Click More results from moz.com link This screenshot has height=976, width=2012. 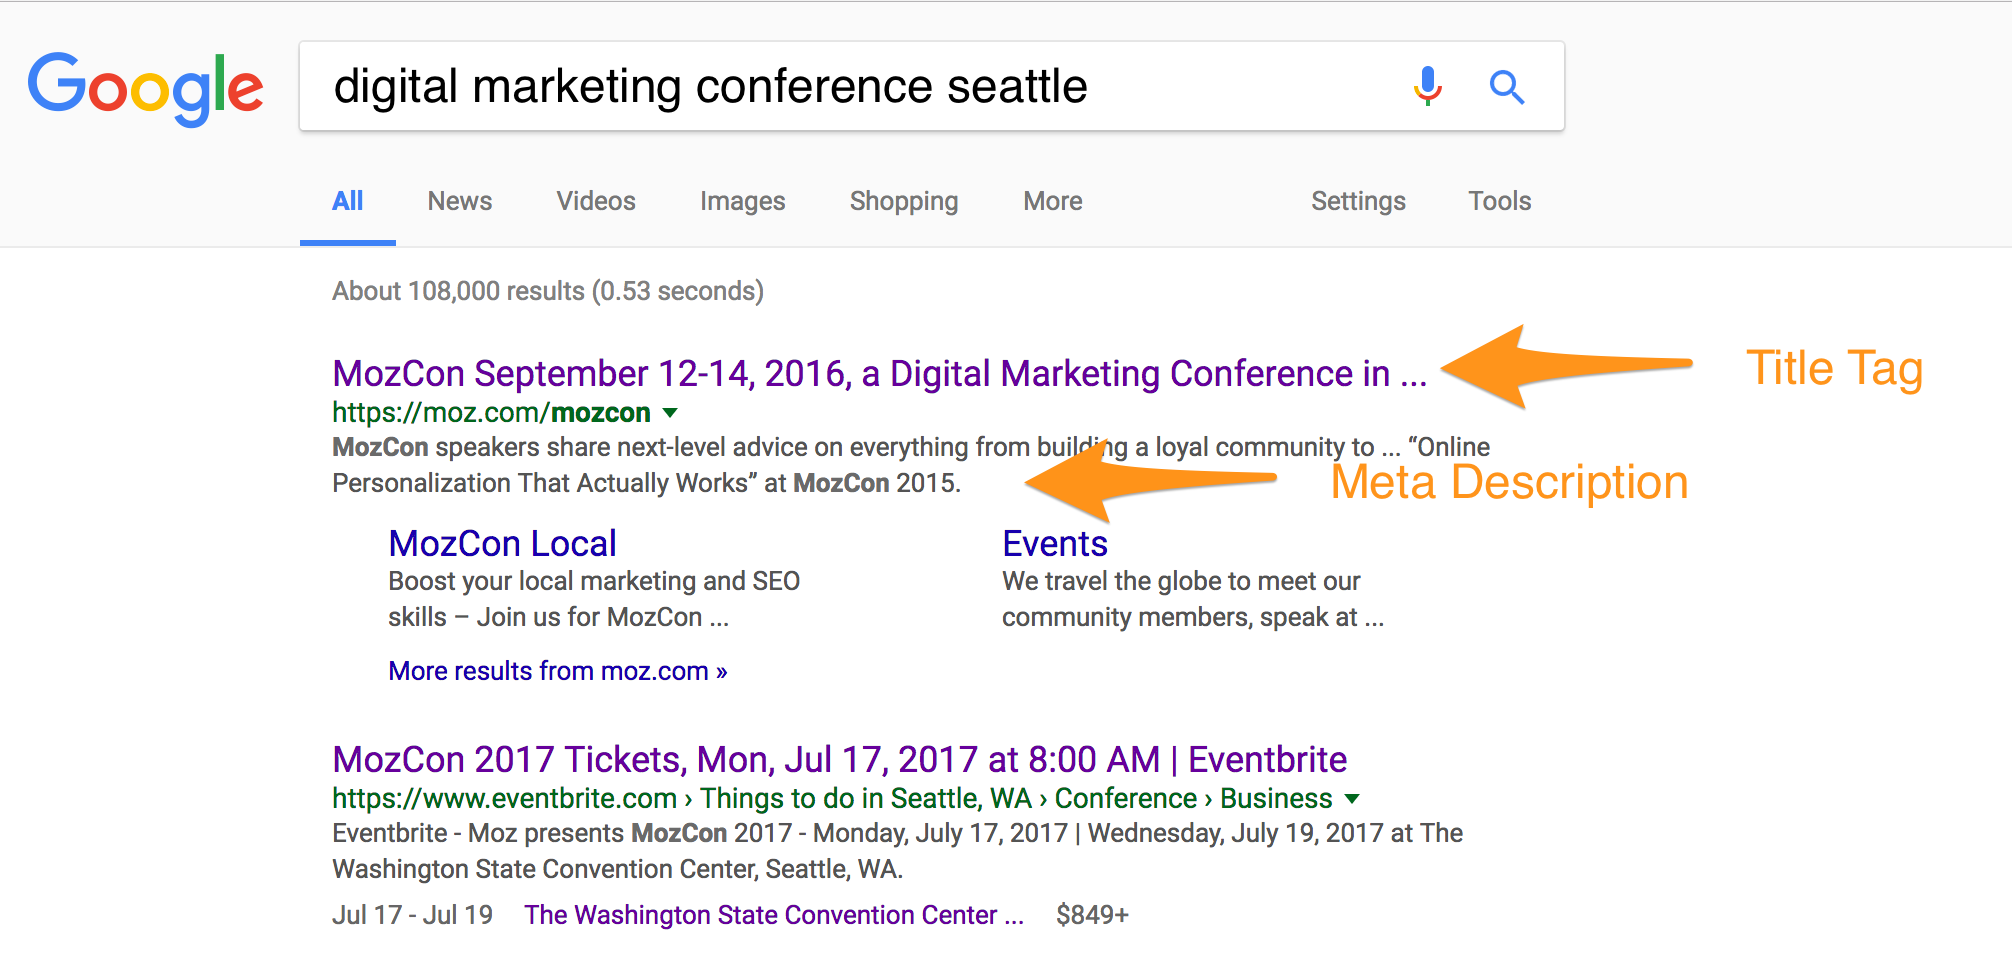[x=557, y=671]
